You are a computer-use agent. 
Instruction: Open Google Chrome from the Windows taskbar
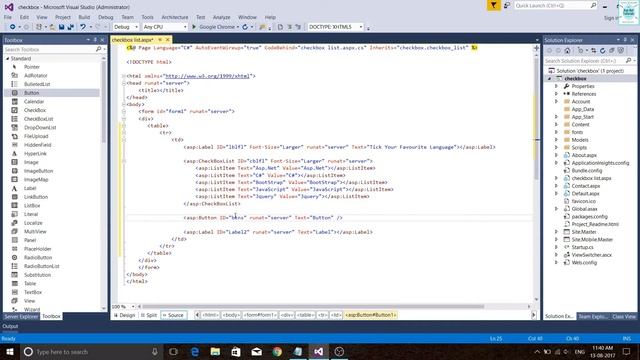[x=277, y=351]
